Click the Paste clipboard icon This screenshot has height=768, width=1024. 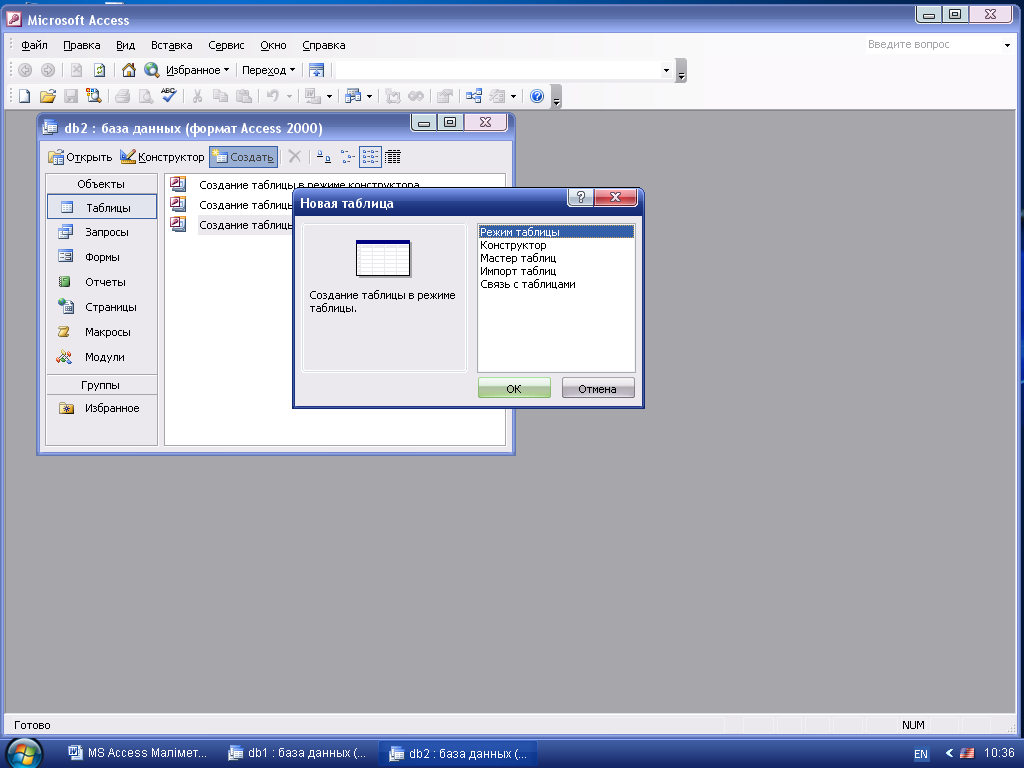[244, 97]
